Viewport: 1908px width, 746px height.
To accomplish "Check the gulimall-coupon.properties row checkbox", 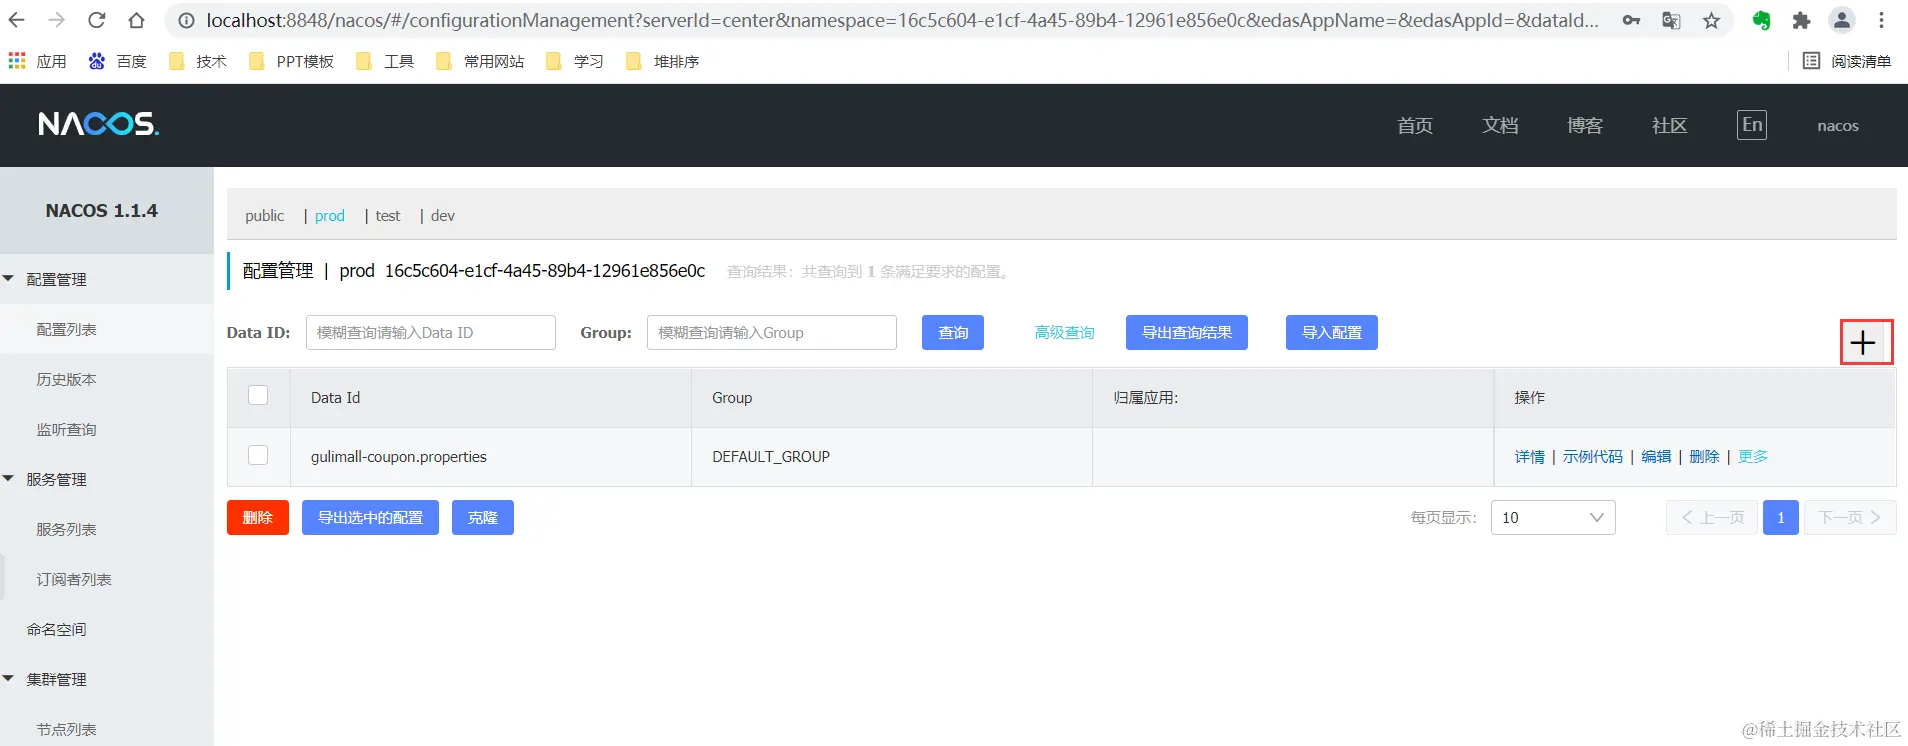I will (x=258, y=455).
